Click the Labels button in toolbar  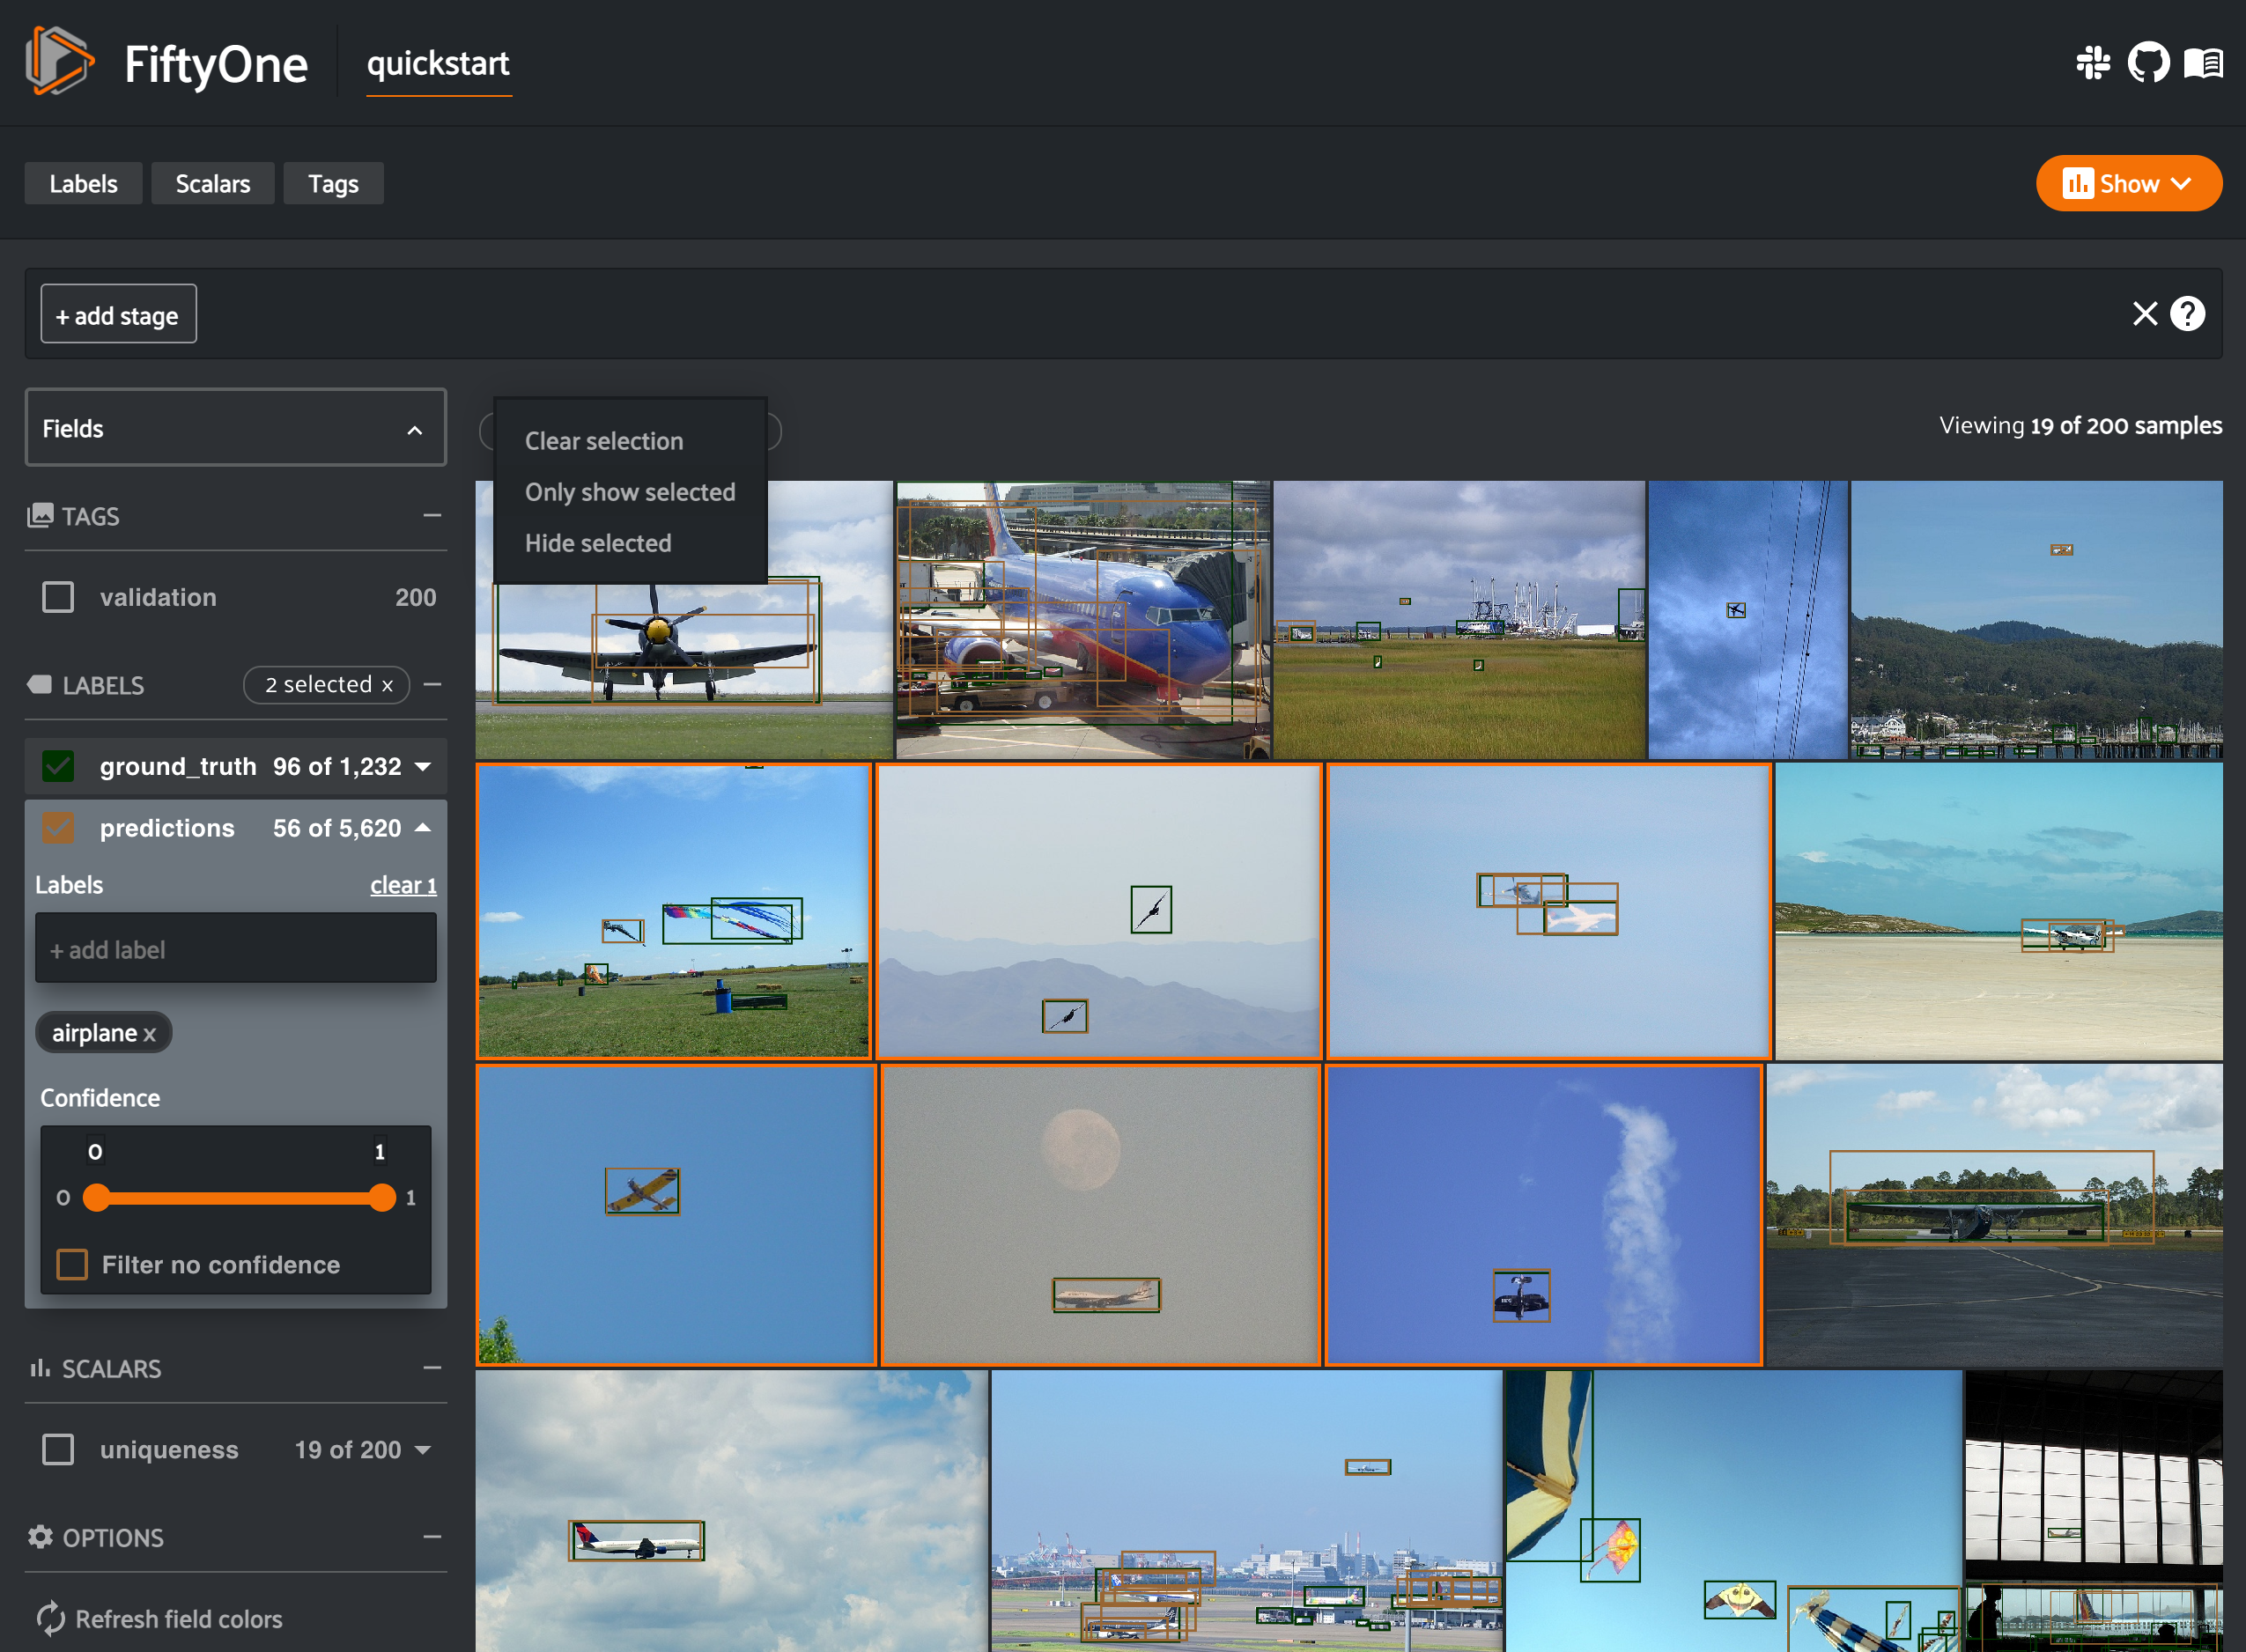coord(83,183)
